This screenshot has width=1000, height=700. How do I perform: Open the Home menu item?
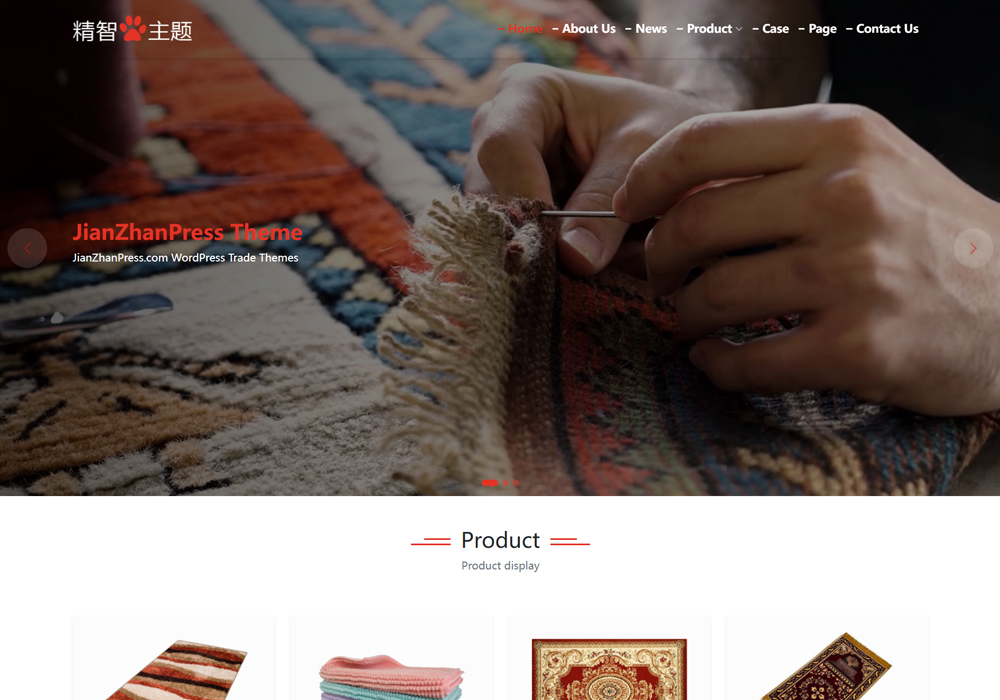point(525,29)
